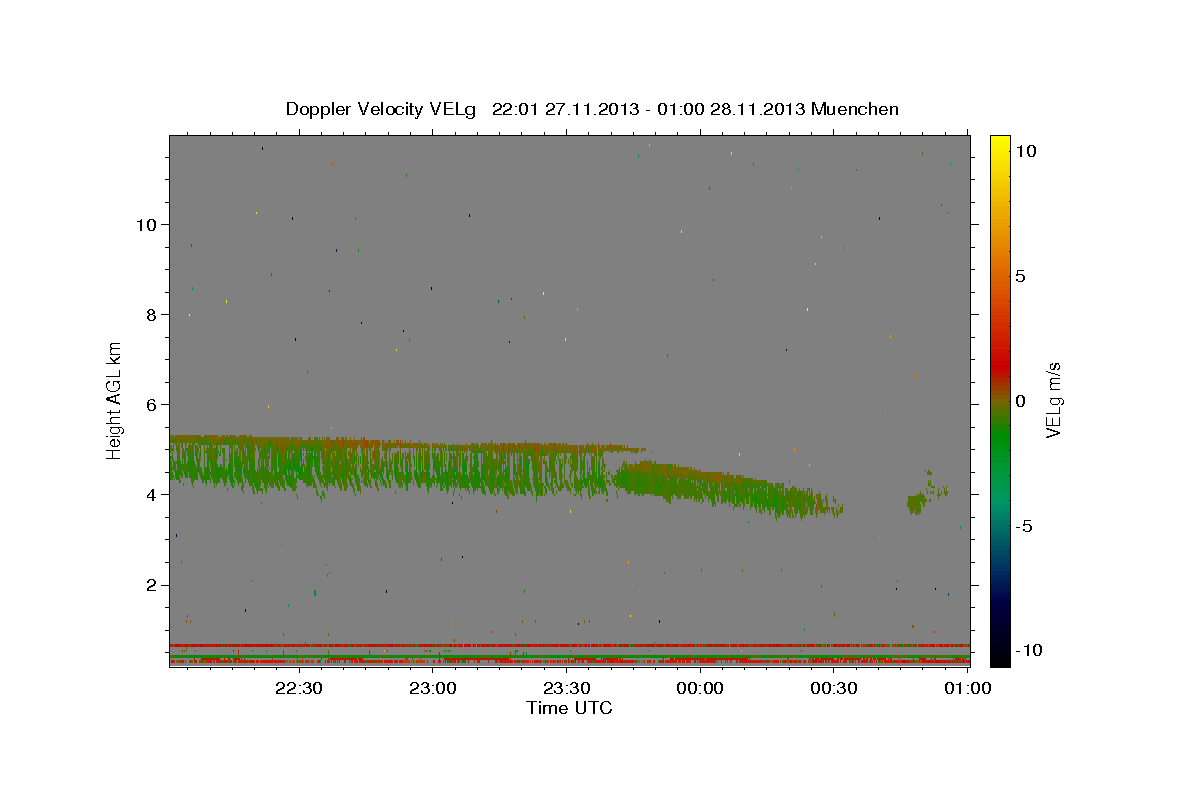Click the 23:30 time tick label
This screenshot has height=800, width=1200.
pyautogui.click(x=566, y=688)
